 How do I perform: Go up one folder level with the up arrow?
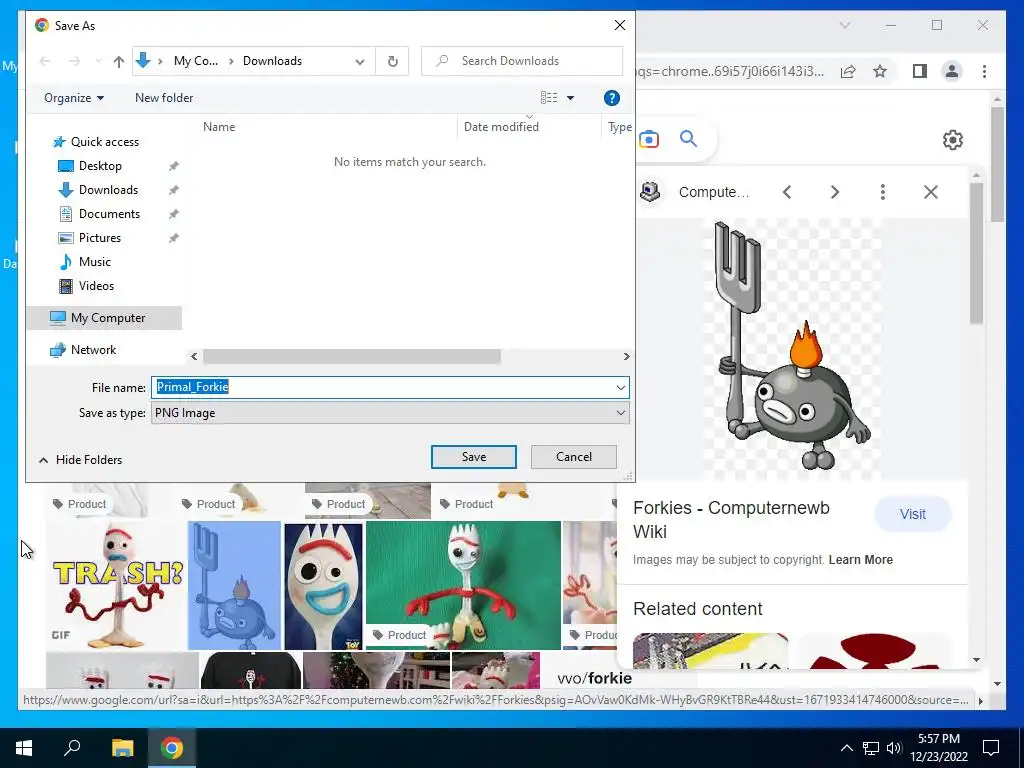(x=118, y=61)
